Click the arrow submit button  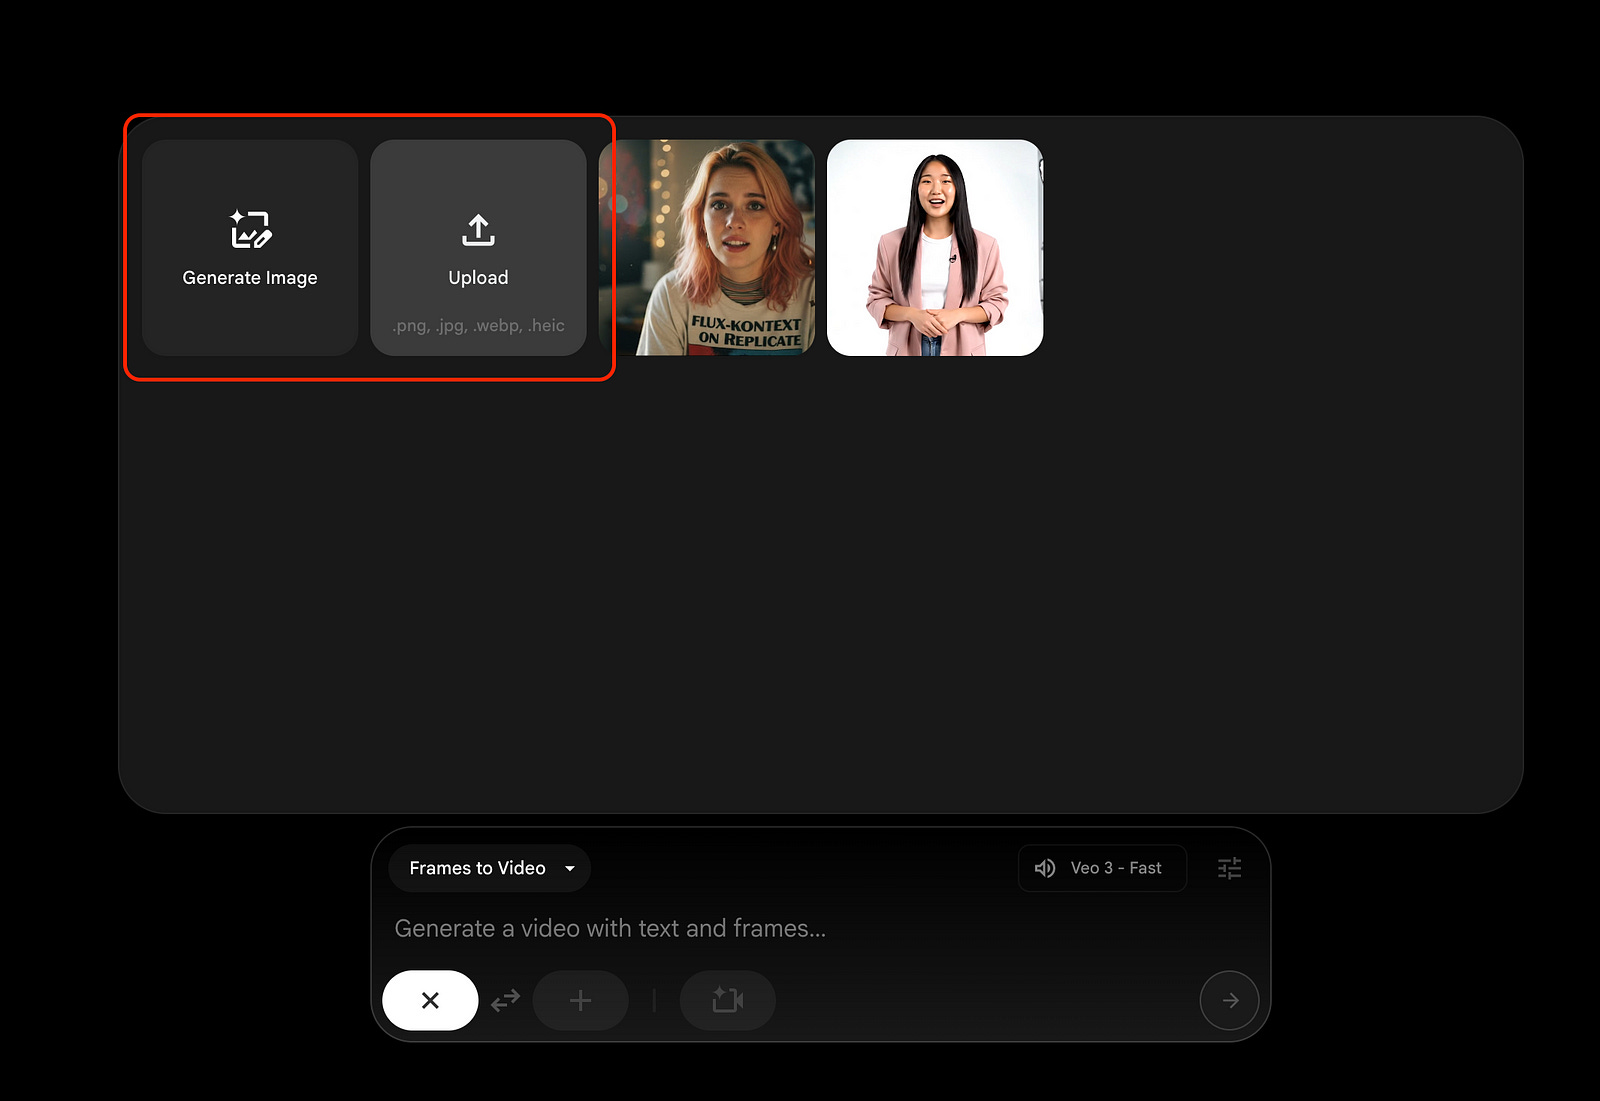[1230, 1000]
